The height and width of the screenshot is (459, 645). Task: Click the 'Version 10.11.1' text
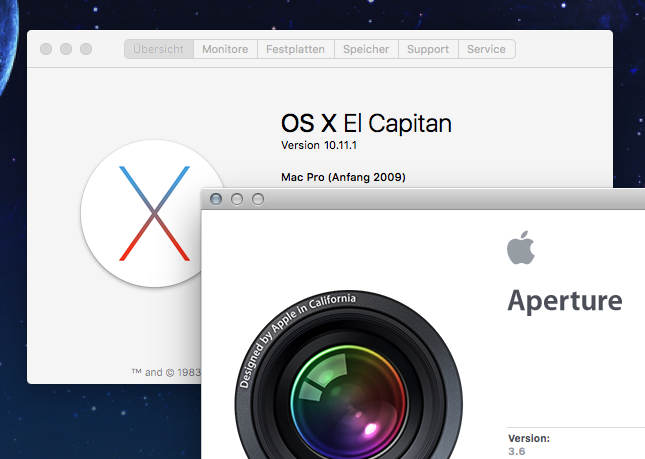click(319, 145)
